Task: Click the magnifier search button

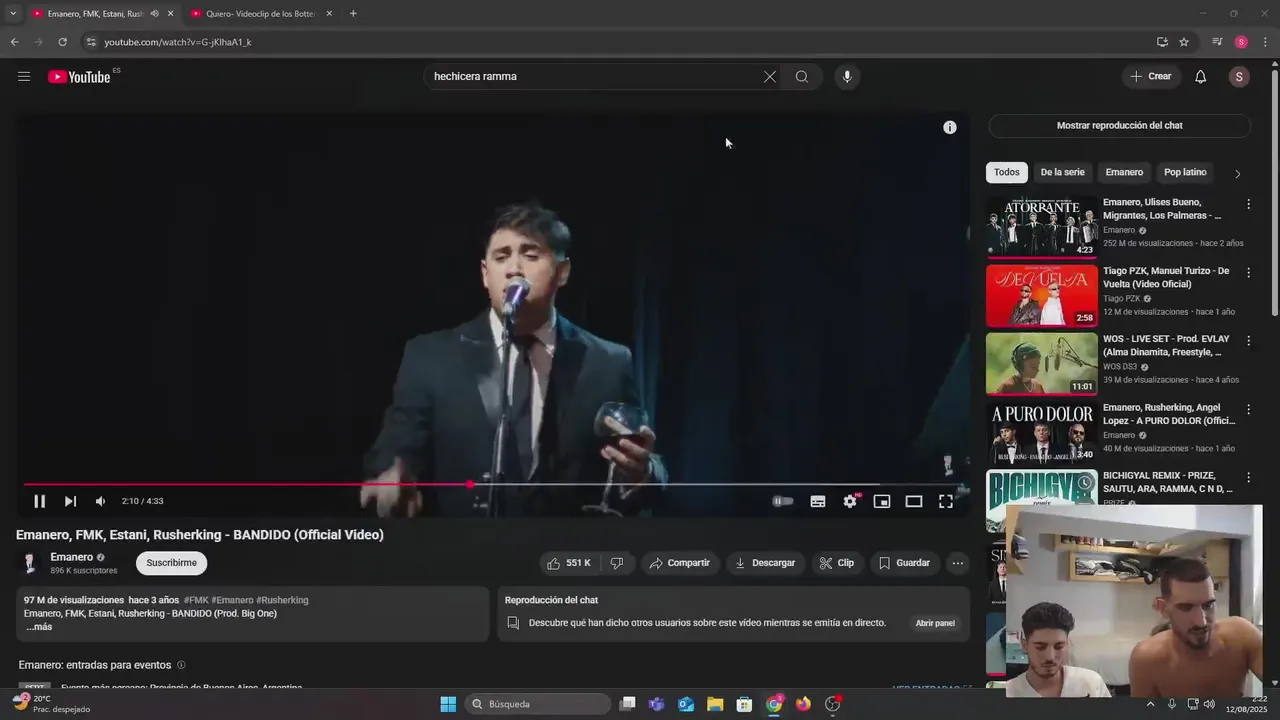Action: 802,76
